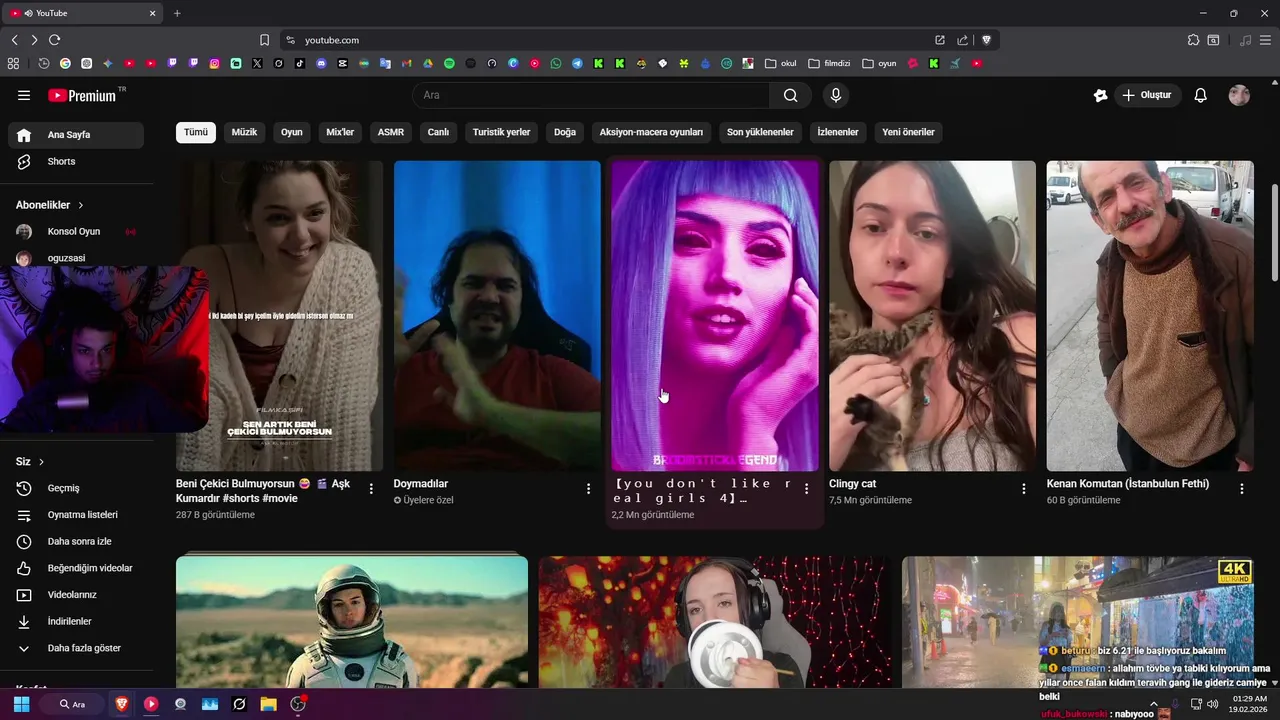
Task: Open the browser extensions puzzle icon
Action: click(x=1193, y=40)
